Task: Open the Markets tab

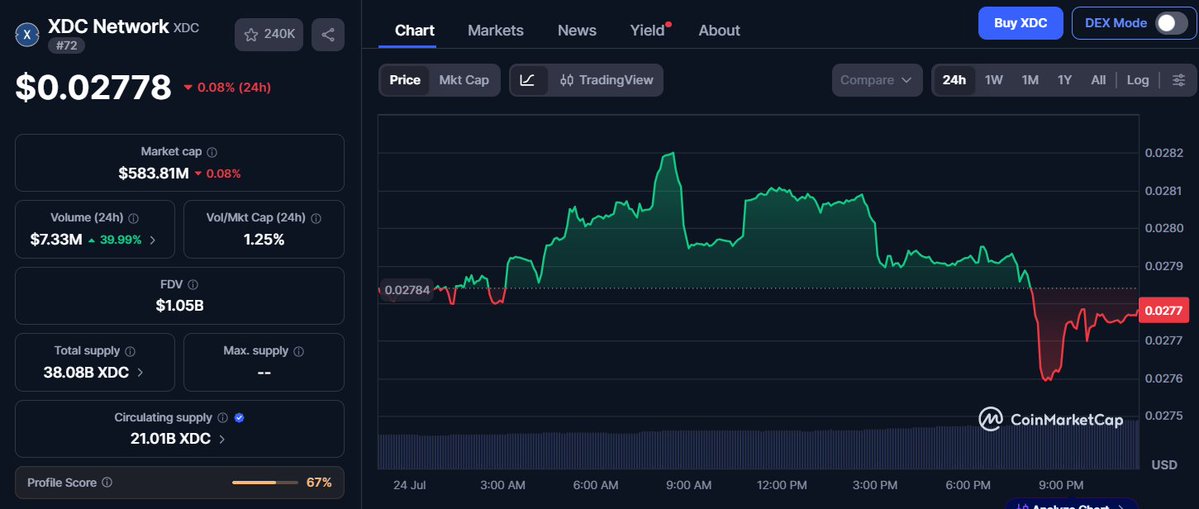Action: (496, 31)
